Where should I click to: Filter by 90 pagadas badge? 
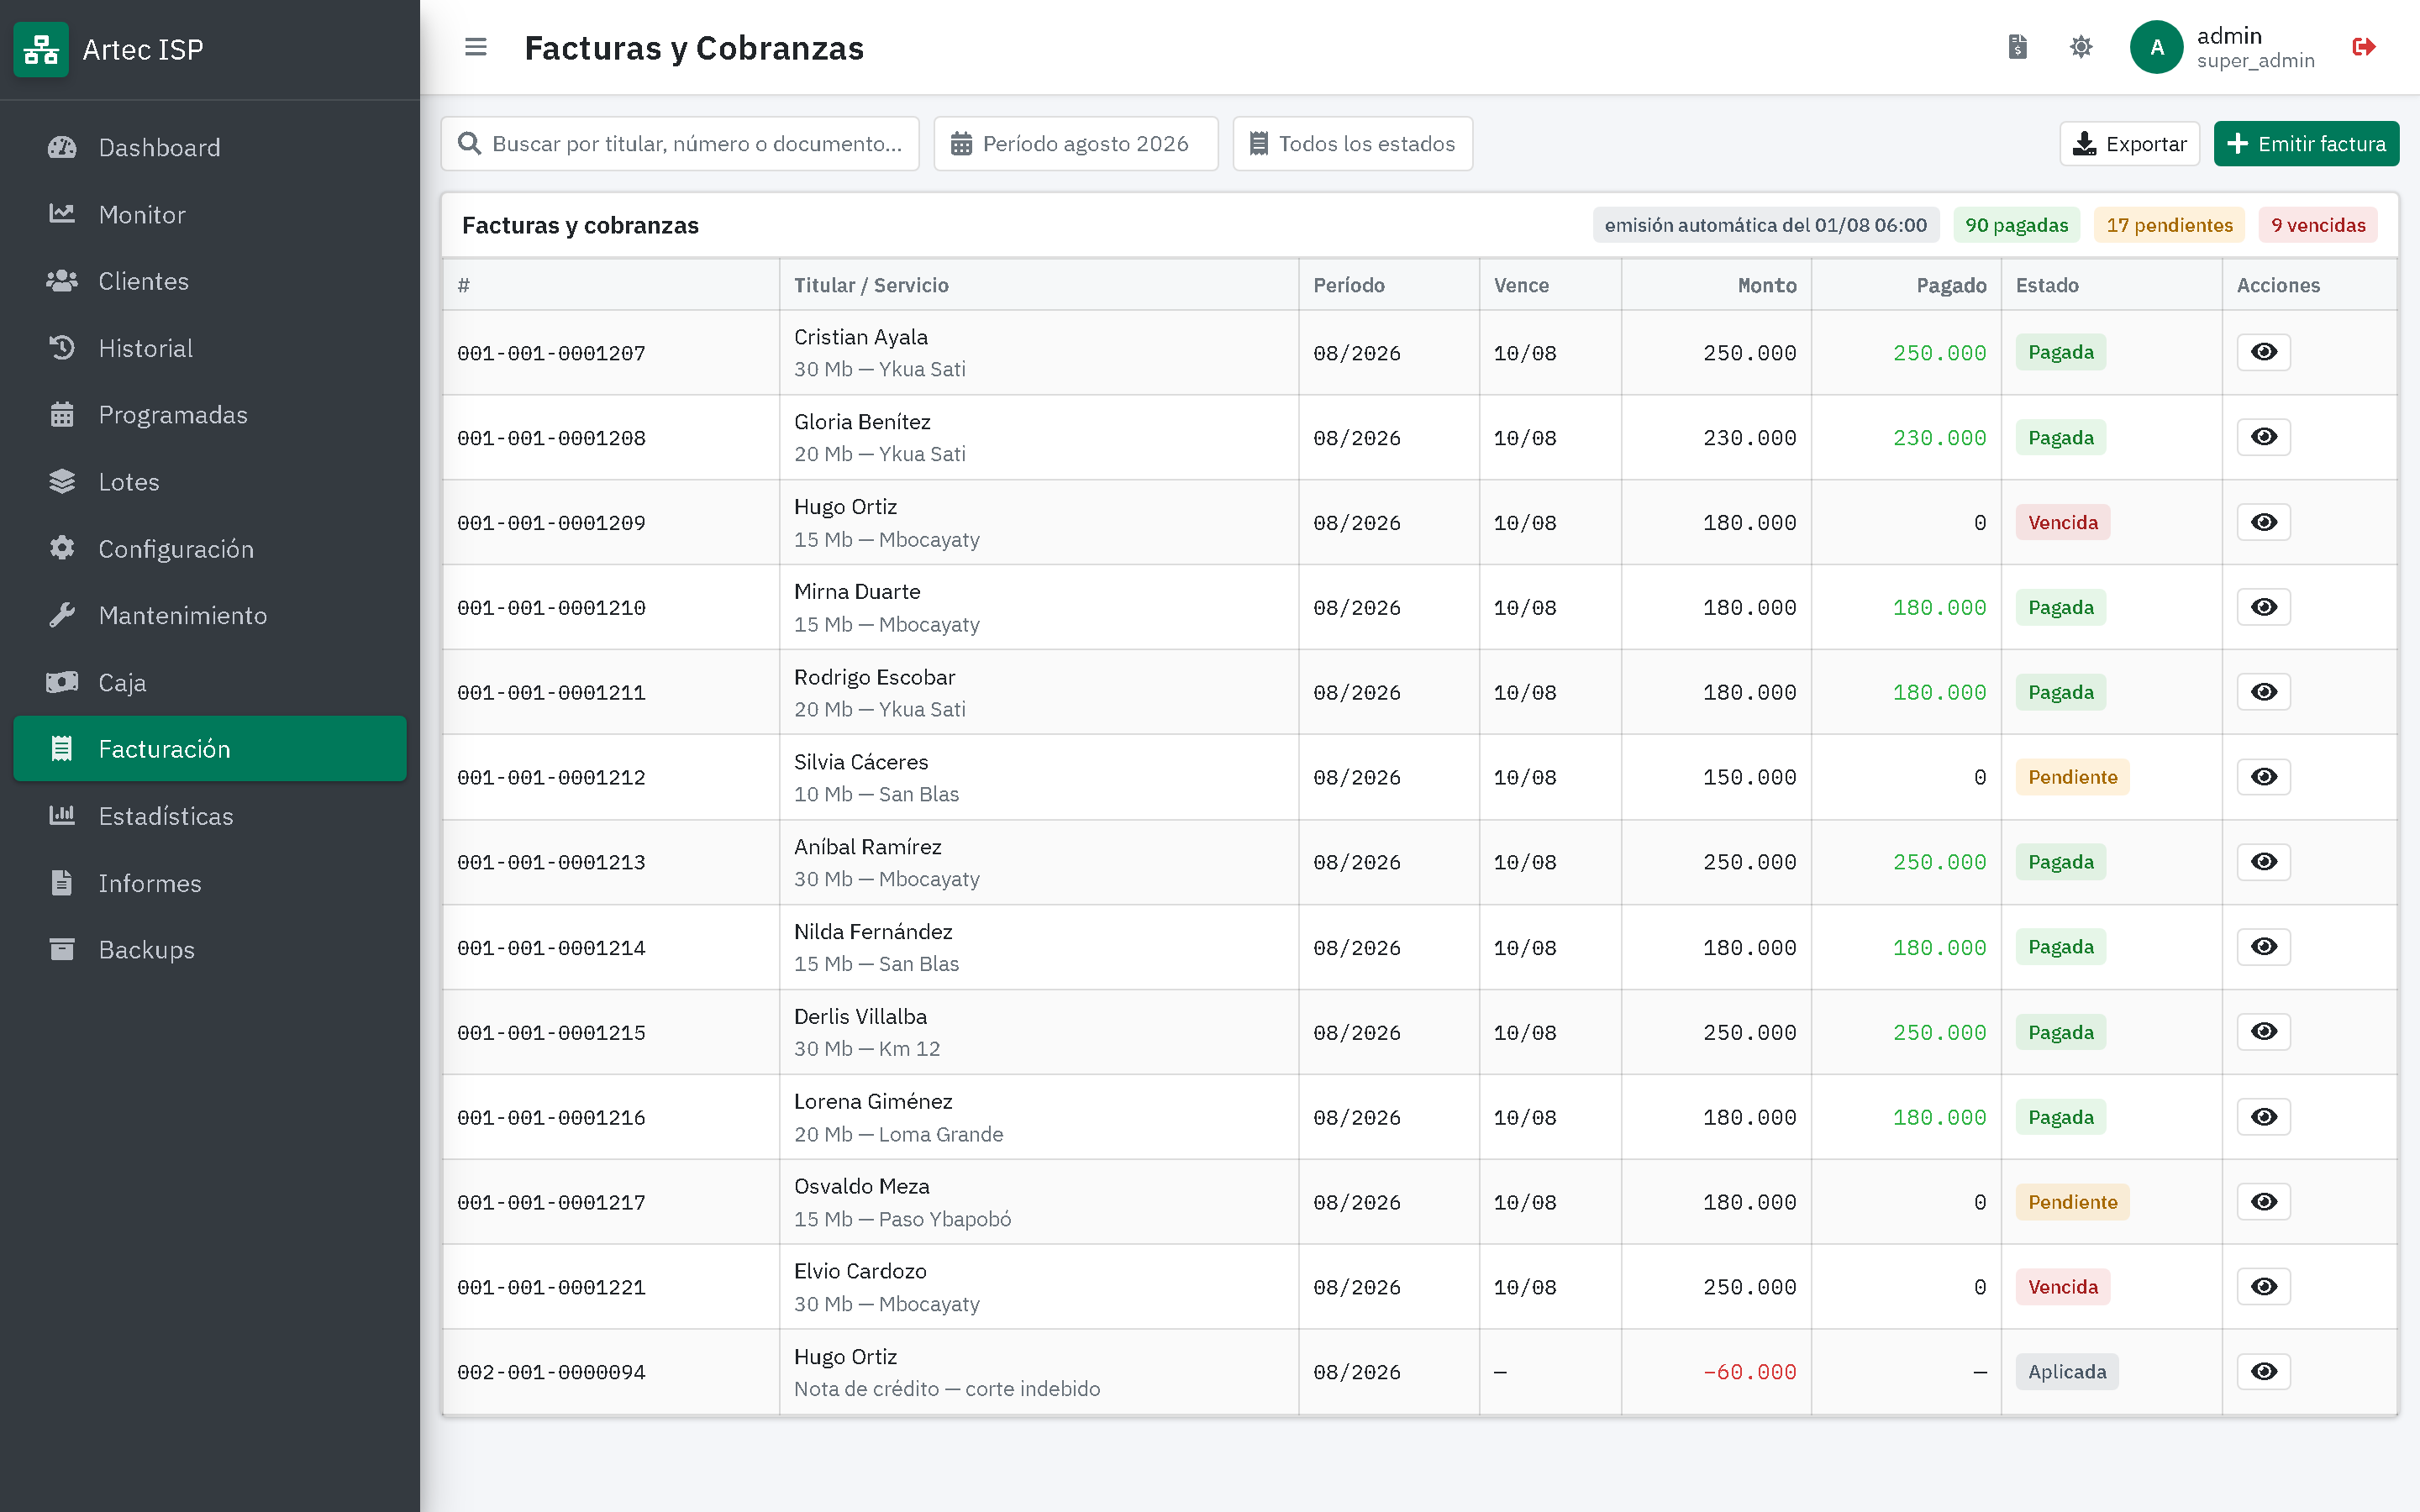[x=2016, y=225]
